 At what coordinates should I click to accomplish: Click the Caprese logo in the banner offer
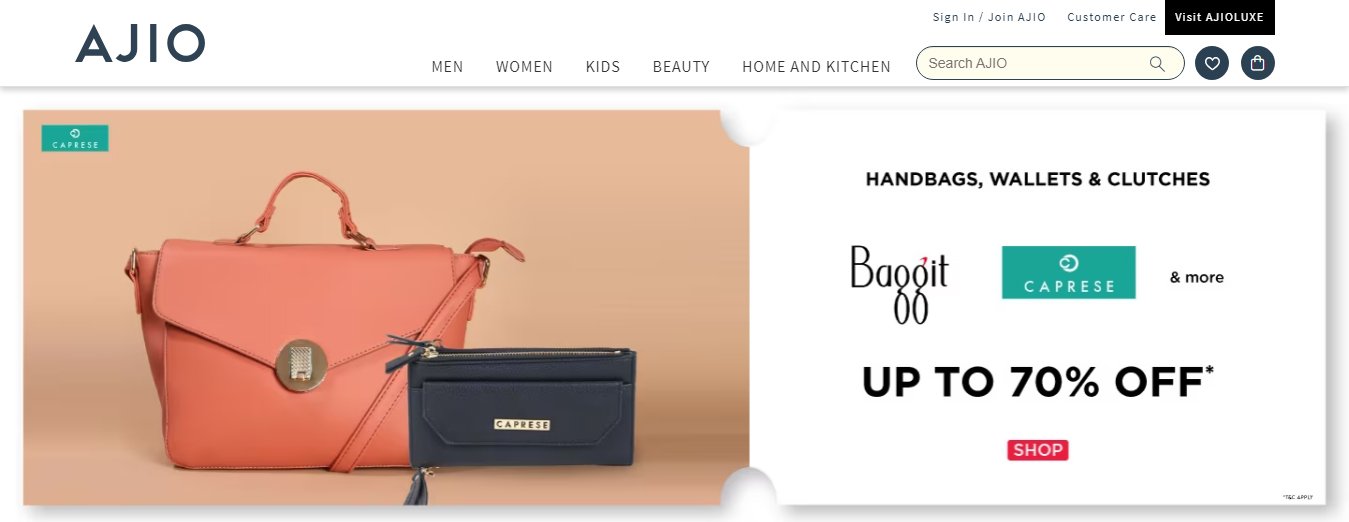click(x=1069, y=272)
